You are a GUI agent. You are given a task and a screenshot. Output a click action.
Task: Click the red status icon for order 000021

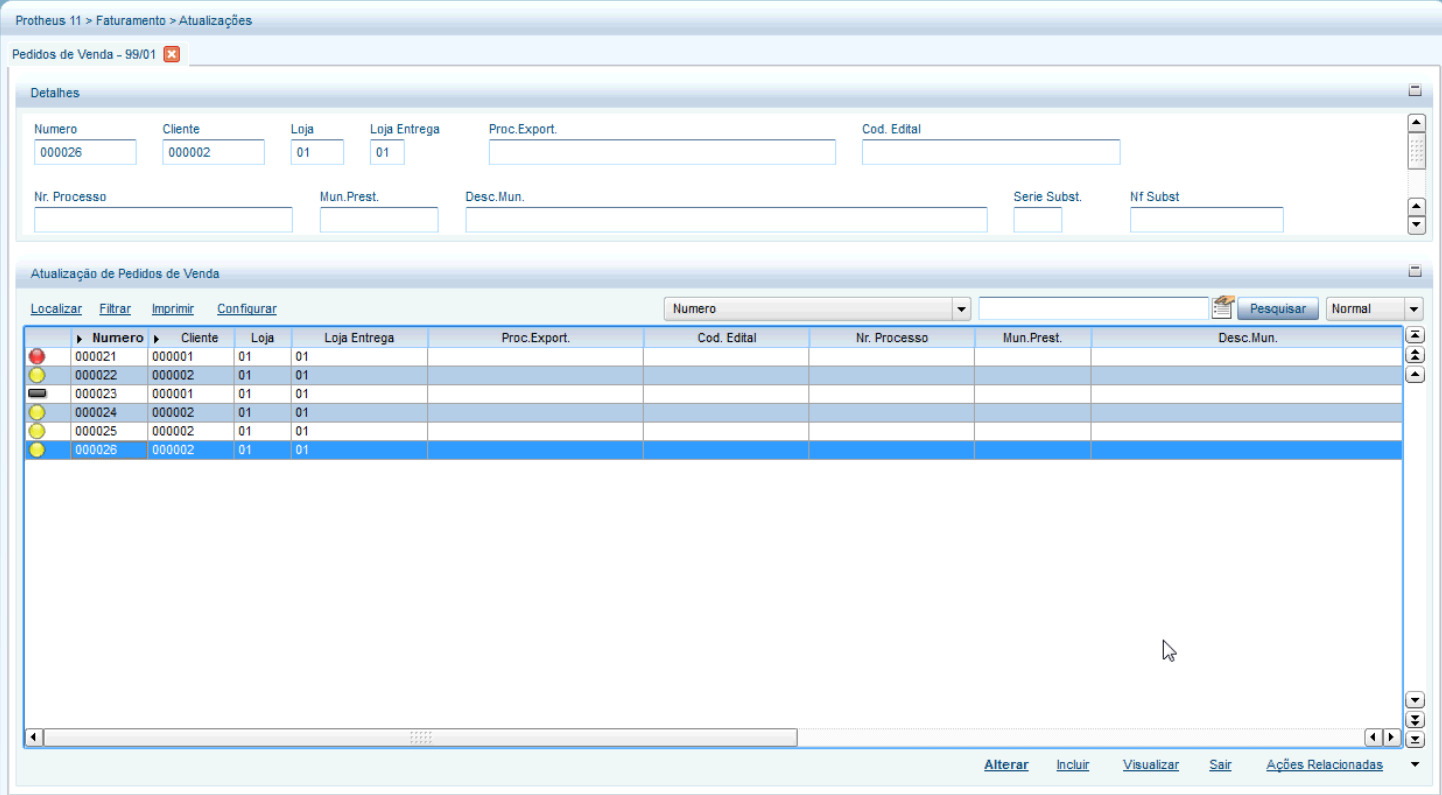pos(37,356)
